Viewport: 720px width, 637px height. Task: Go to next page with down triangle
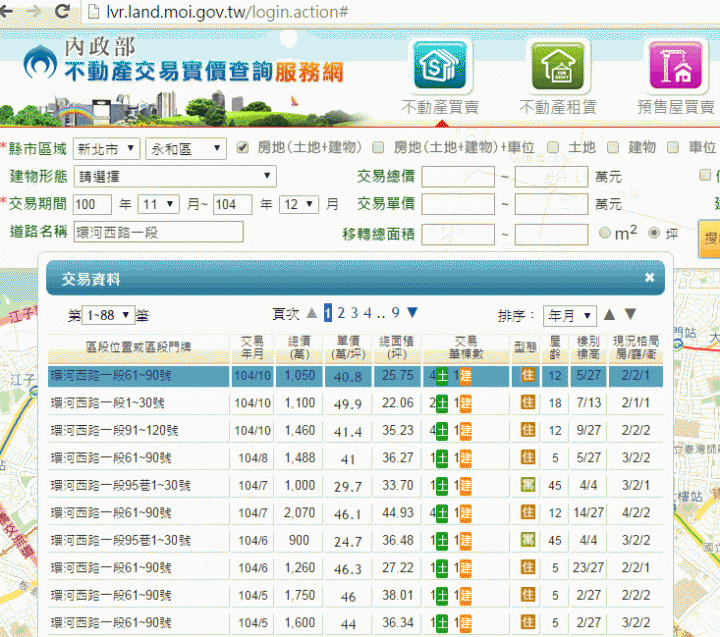[412, 313]
